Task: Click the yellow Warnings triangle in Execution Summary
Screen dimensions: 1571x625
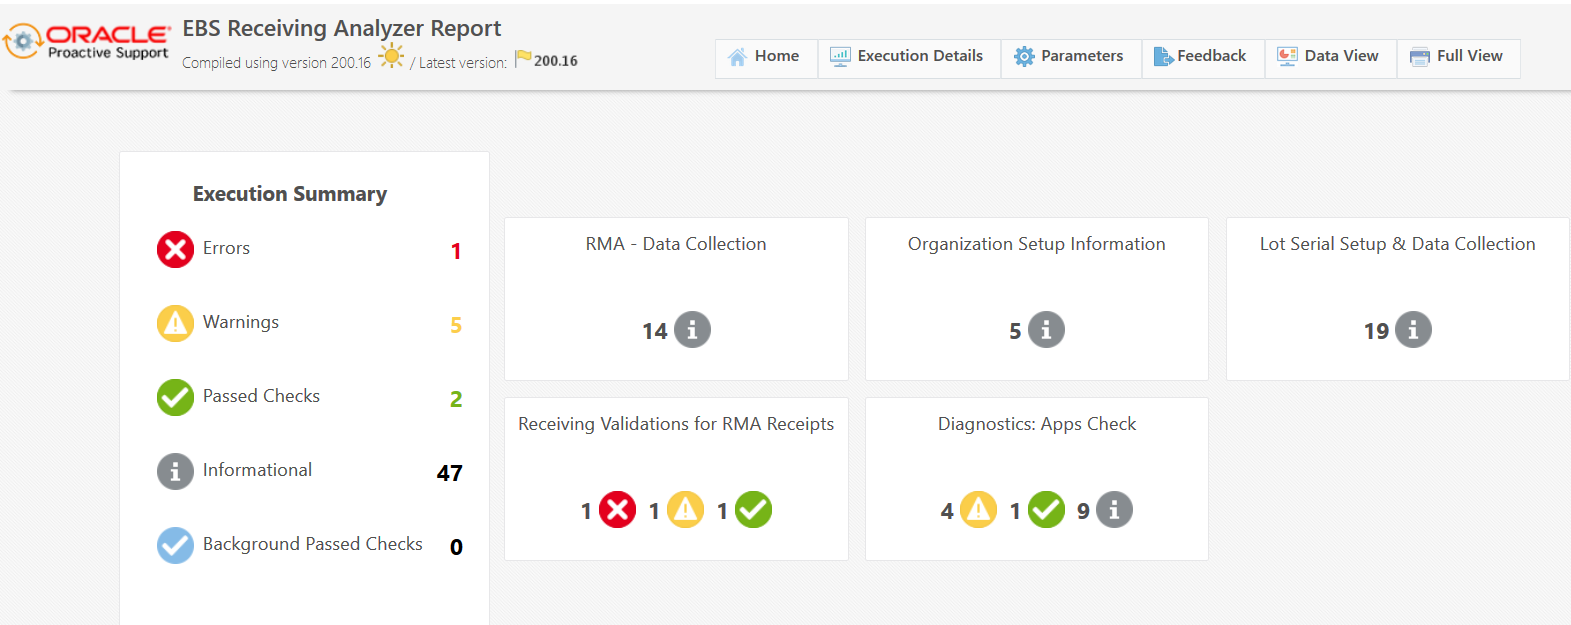Action: [175, 323]
